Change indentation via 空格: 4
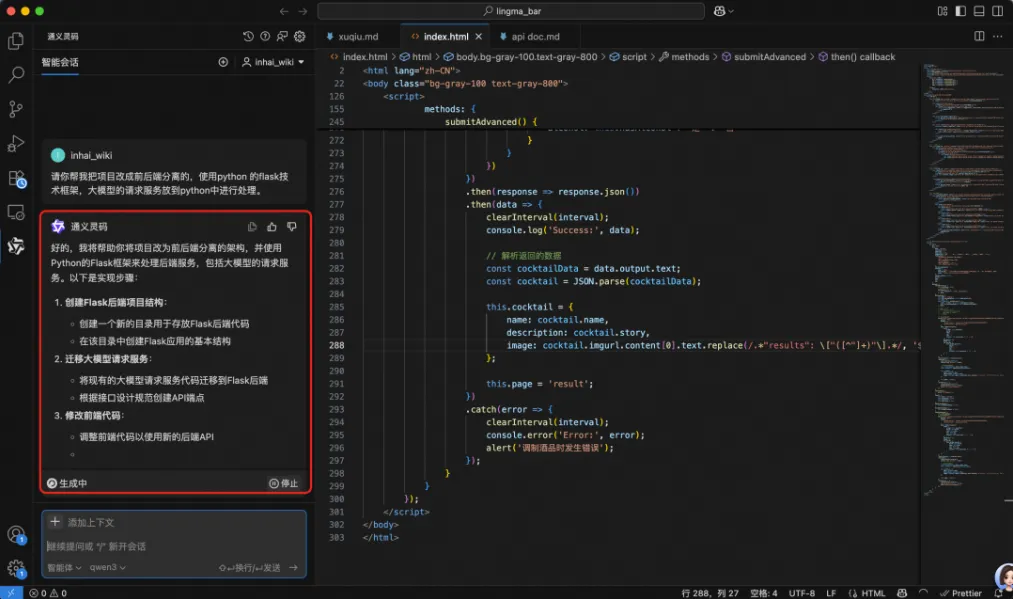 (764, 593)
